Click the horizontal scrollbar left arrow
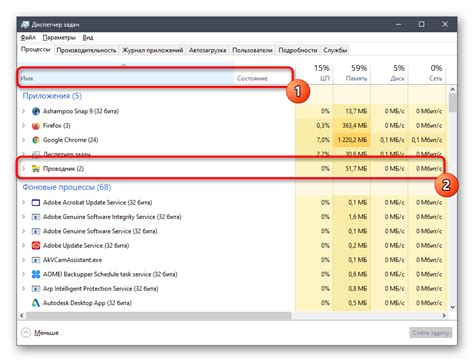This screenshot has height=362, width=474. point(22,315)
